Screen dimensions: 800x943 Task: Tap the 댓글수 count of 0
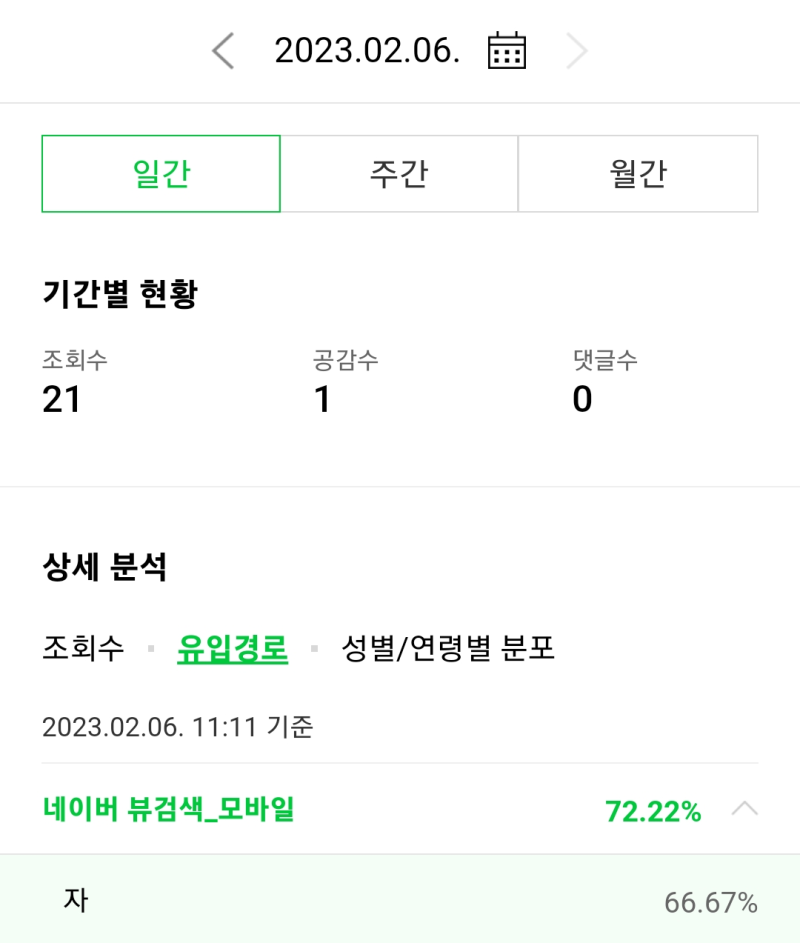pyautogui.click(x=582, y=399)
